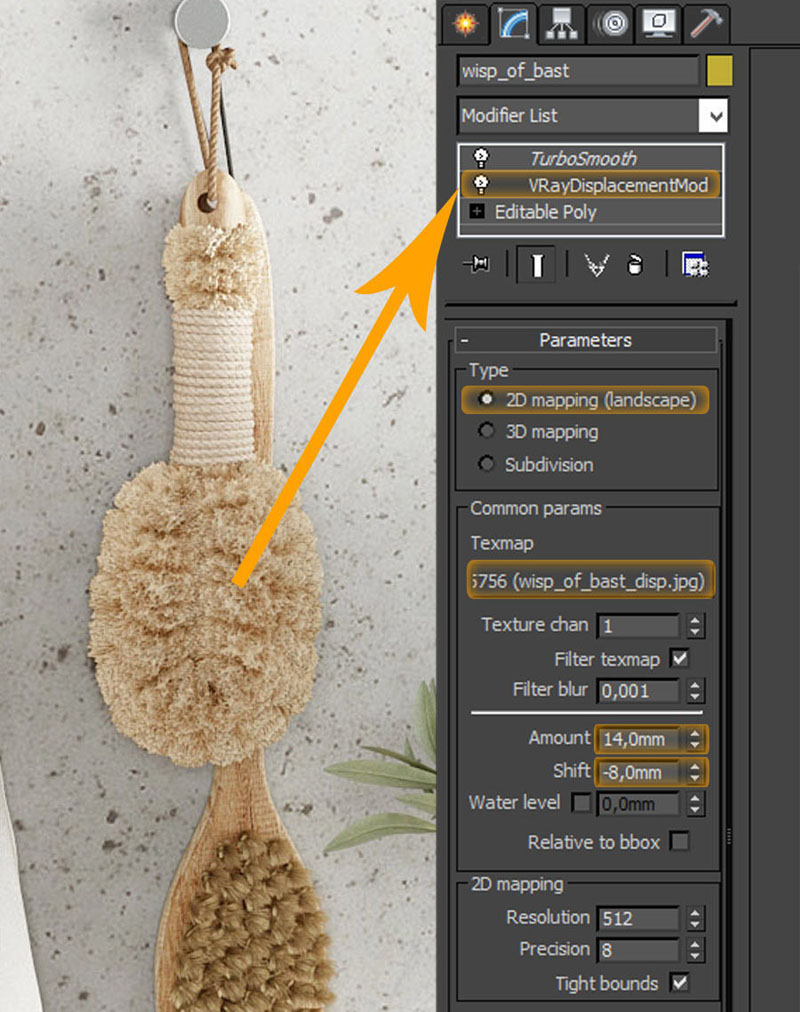The width and height of the screenshot is (800, 1012).
Task: Select the 3D mapping radio button
Action: 487,432
